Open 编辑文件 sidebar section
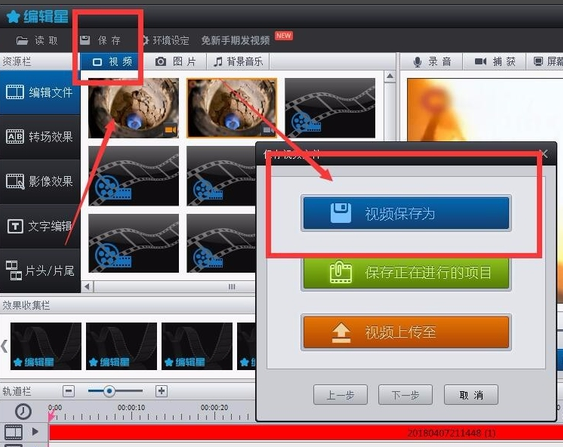This screenshot has width=563, height=447. tap(39, 92)
